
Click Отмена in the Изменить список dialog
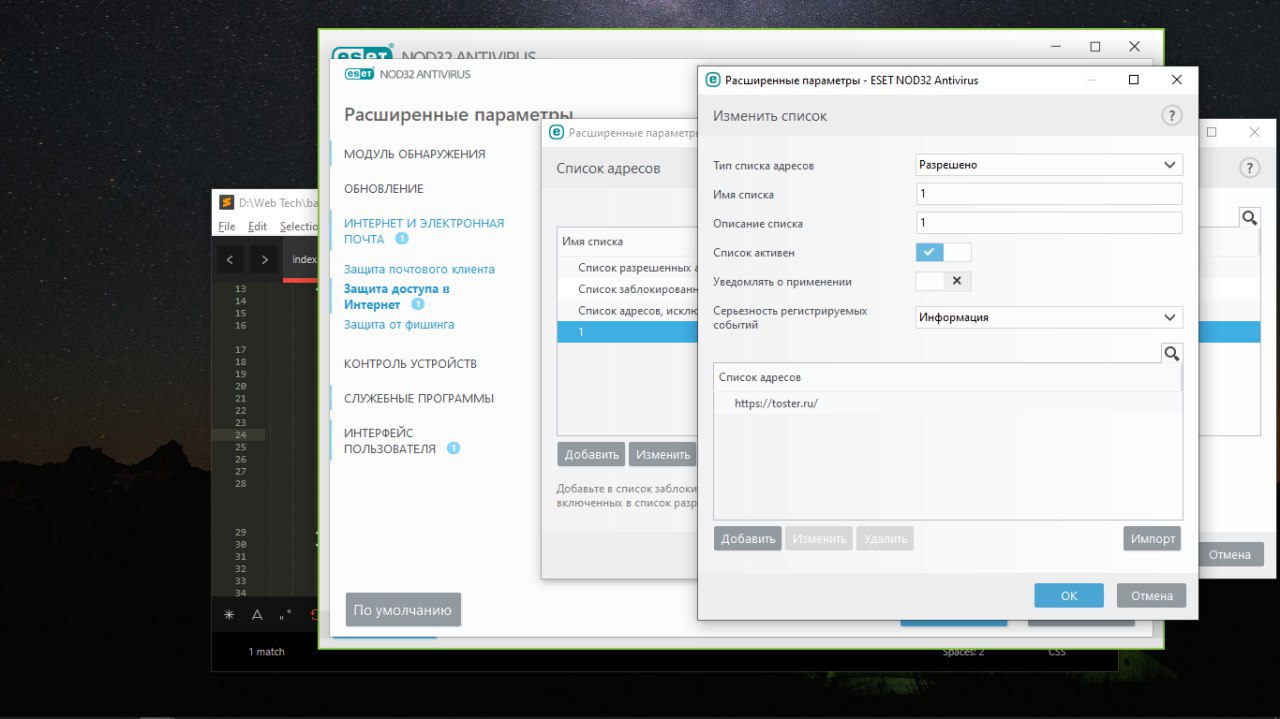click(x=1152, y=595)
